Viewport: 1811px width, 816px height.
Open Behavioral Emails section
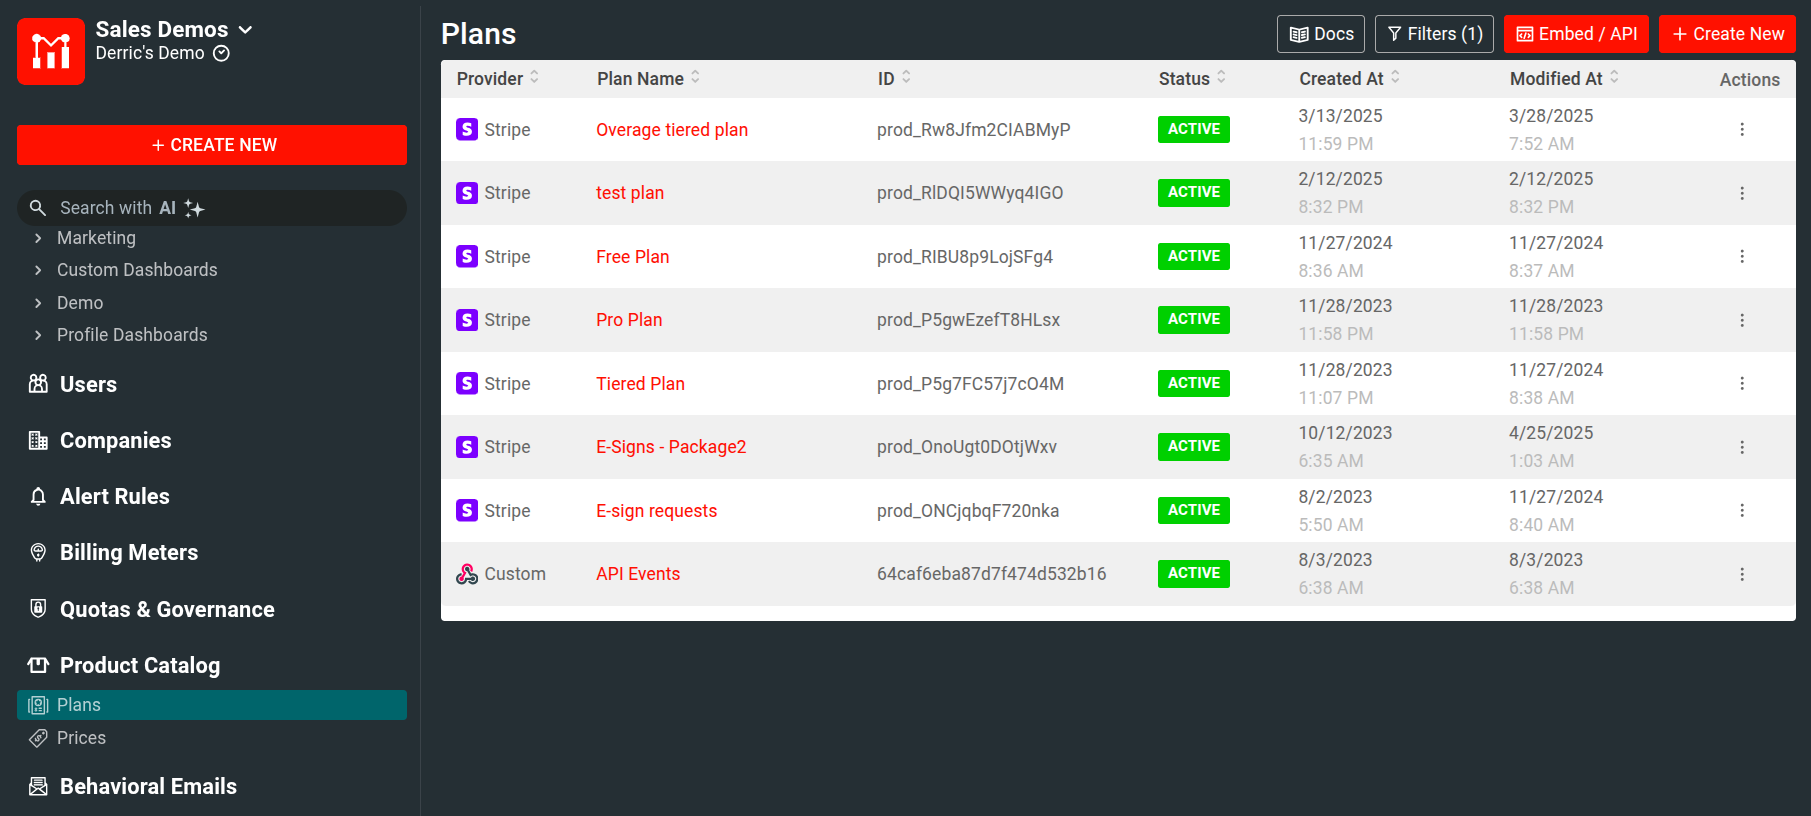click(x=148, y=786)
